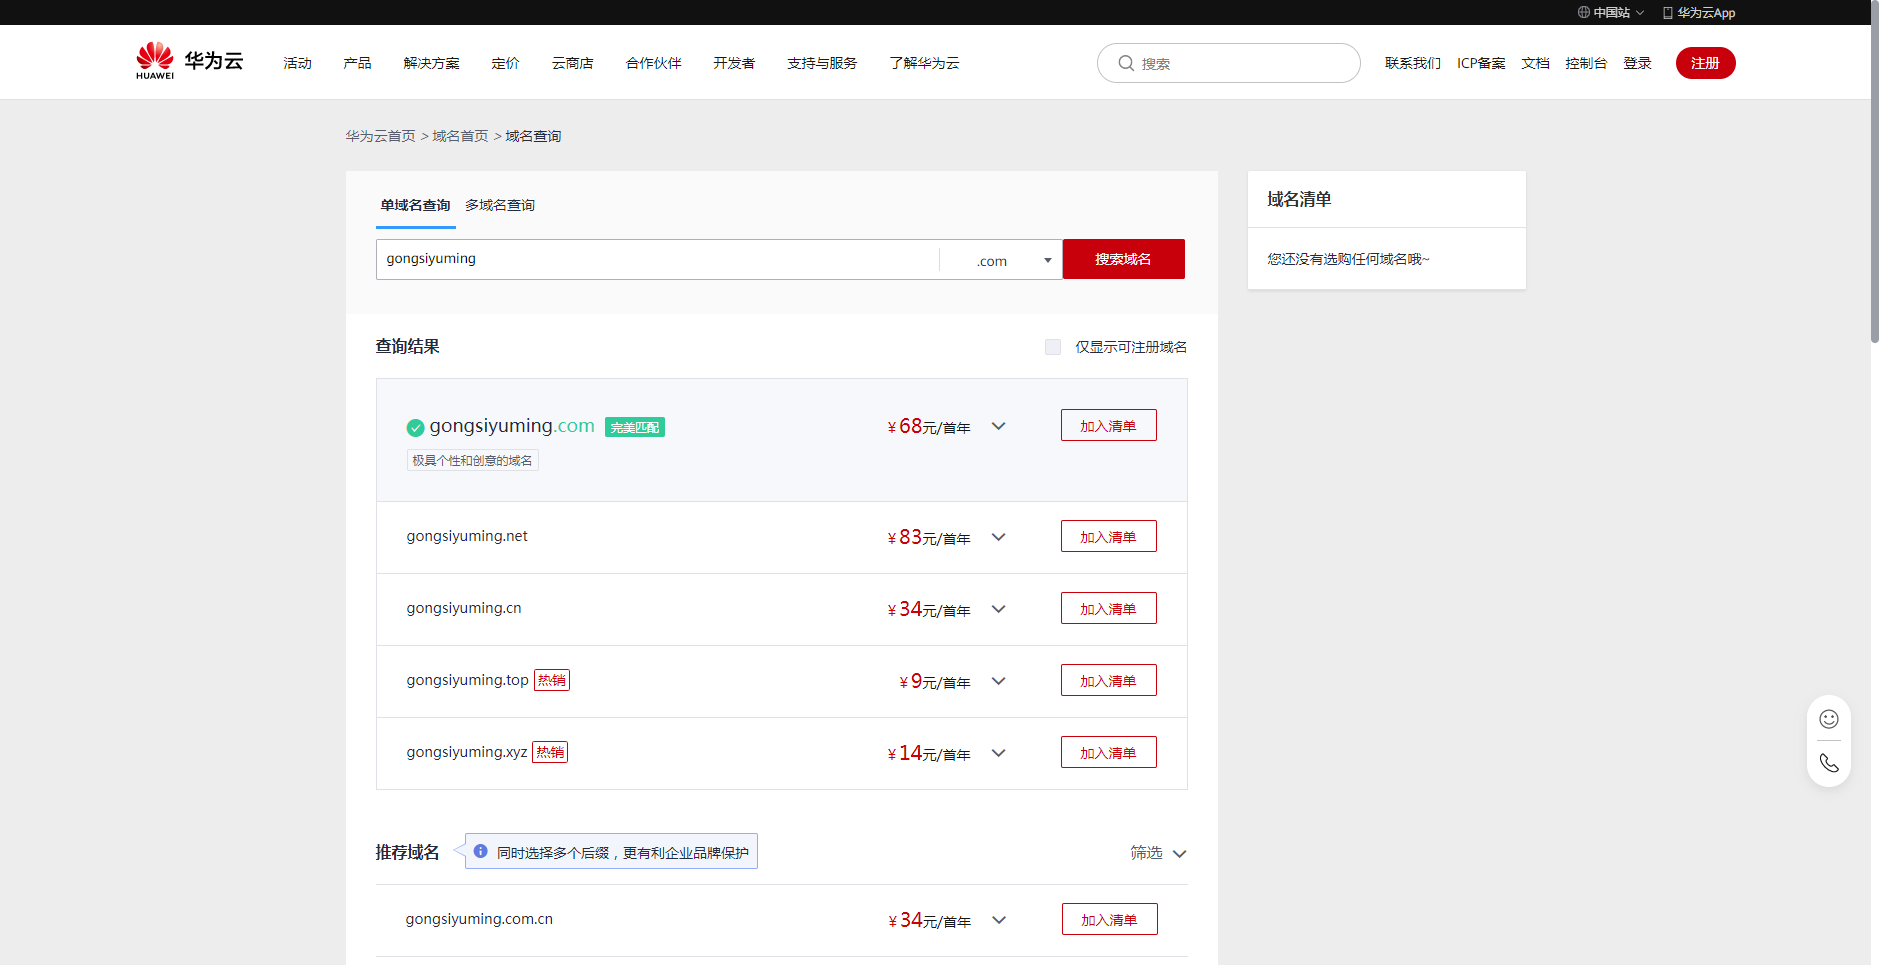Expand price details for gongsiyuming.top
Image resolution: width=1879 pixels, height=965 pixels.
tap(998, 681)
